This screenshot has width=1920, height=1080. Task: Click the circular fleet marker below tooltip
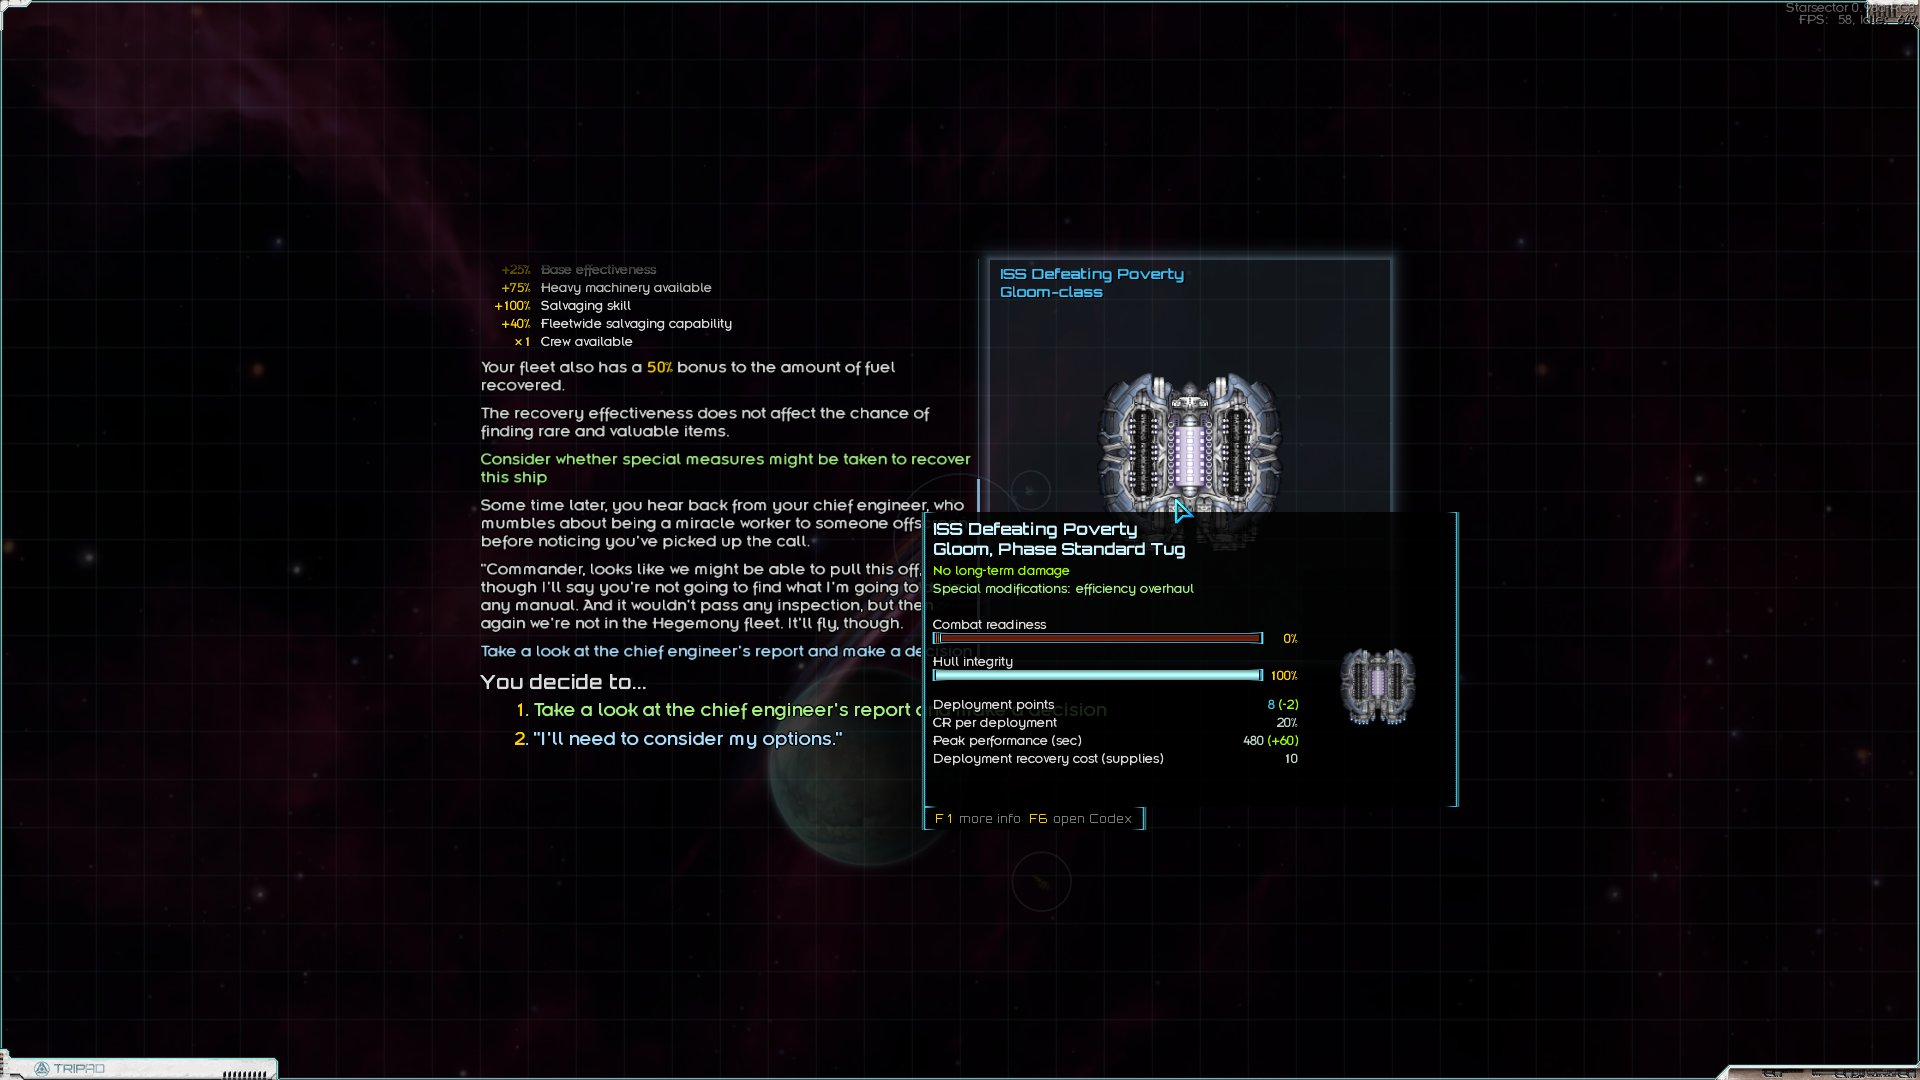1041,882
